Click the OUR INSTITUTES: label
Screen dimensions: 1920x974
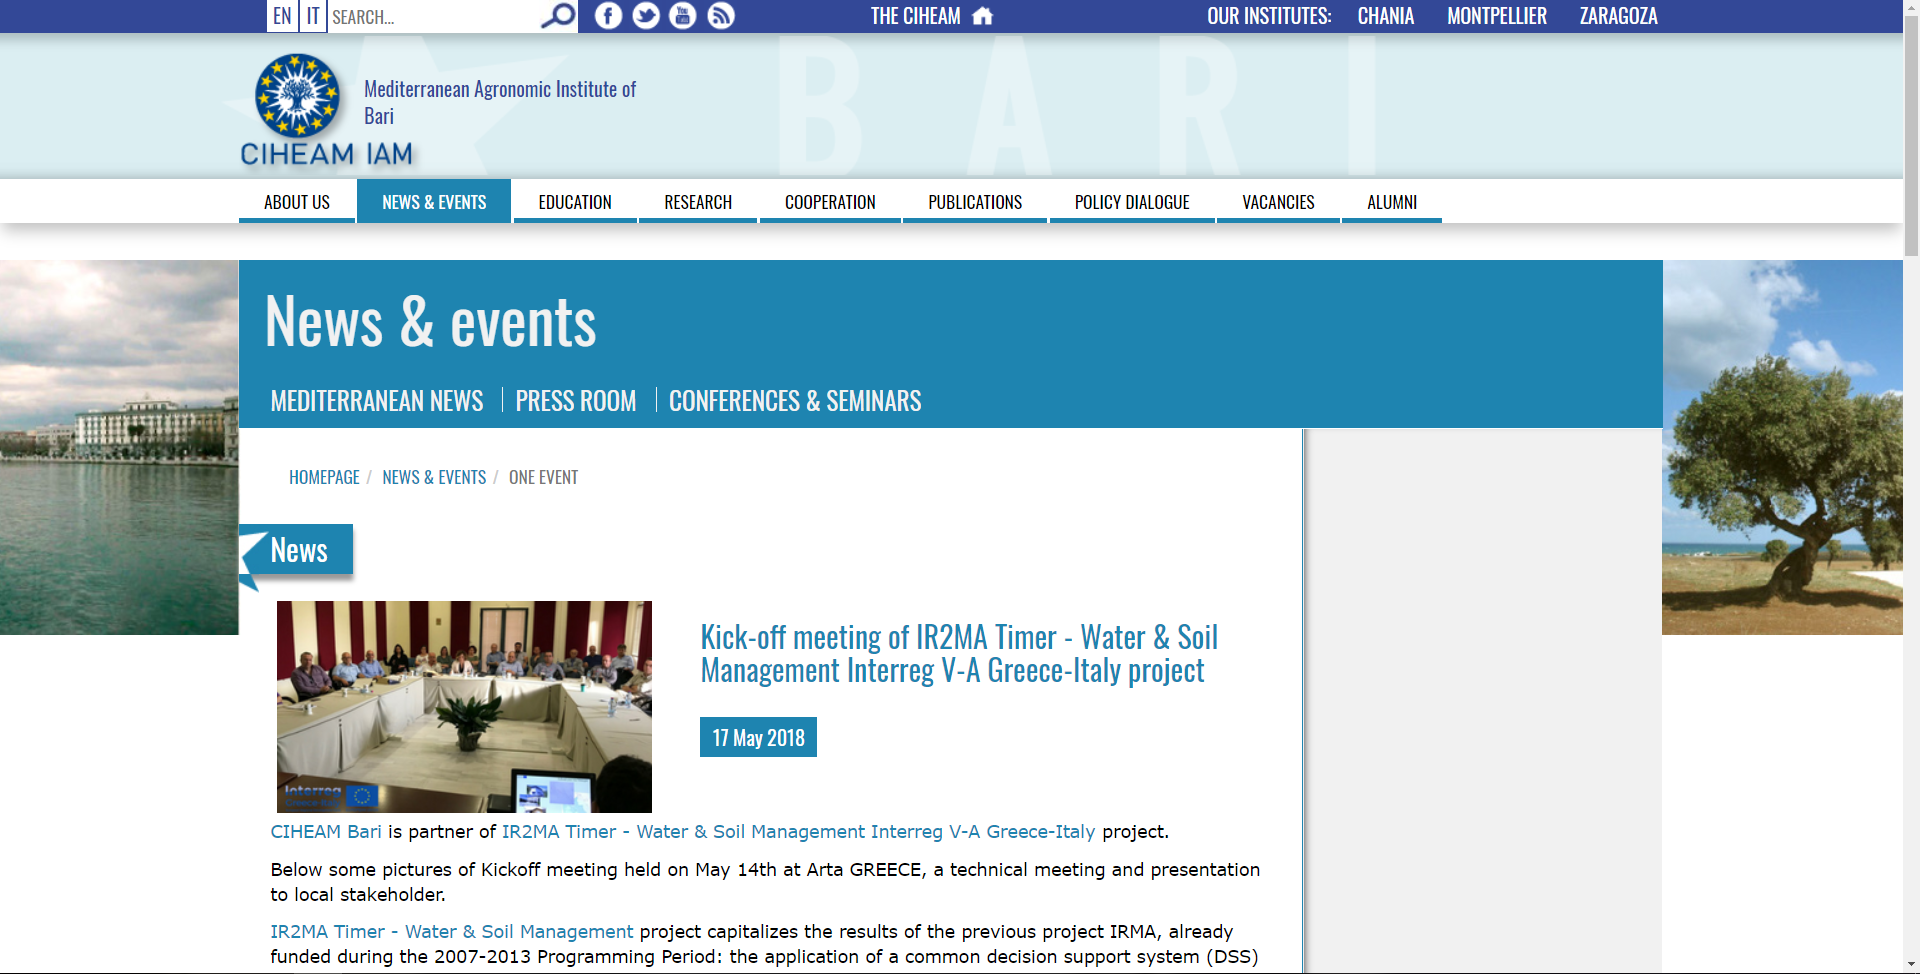(x=1269, y=16)
